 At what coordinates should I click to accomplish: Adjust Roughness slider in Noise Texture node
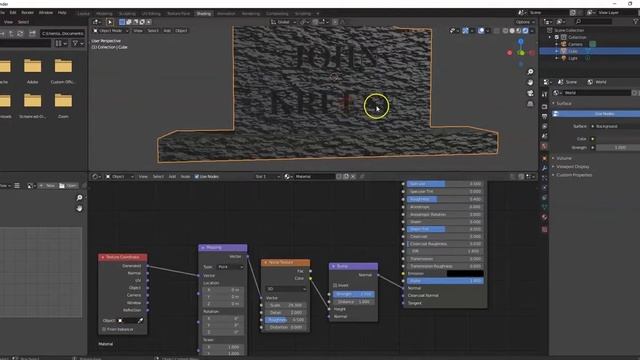coord(286,320)
